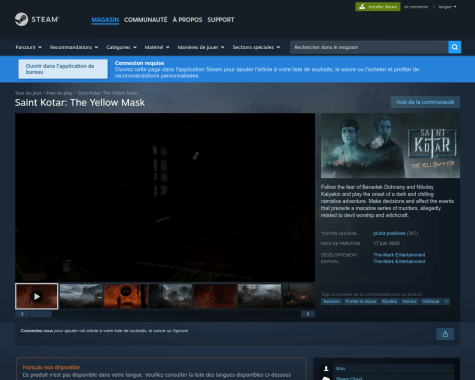Screen dimensions: 475x380
Task: Expand the Matériel dropdown
Action: (157, 47)
